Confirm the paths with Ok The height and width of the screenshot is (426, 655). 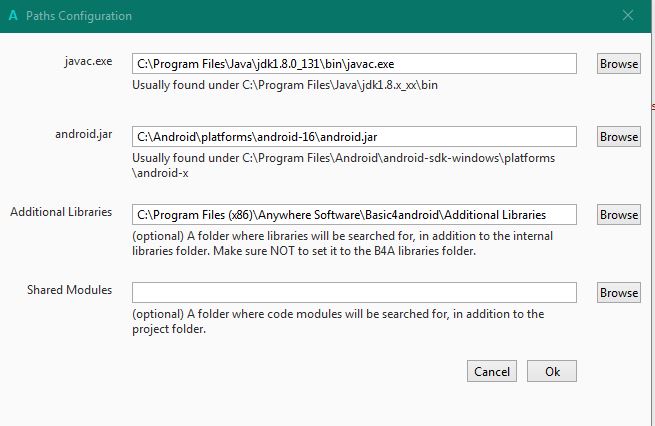tap(552, 372)
